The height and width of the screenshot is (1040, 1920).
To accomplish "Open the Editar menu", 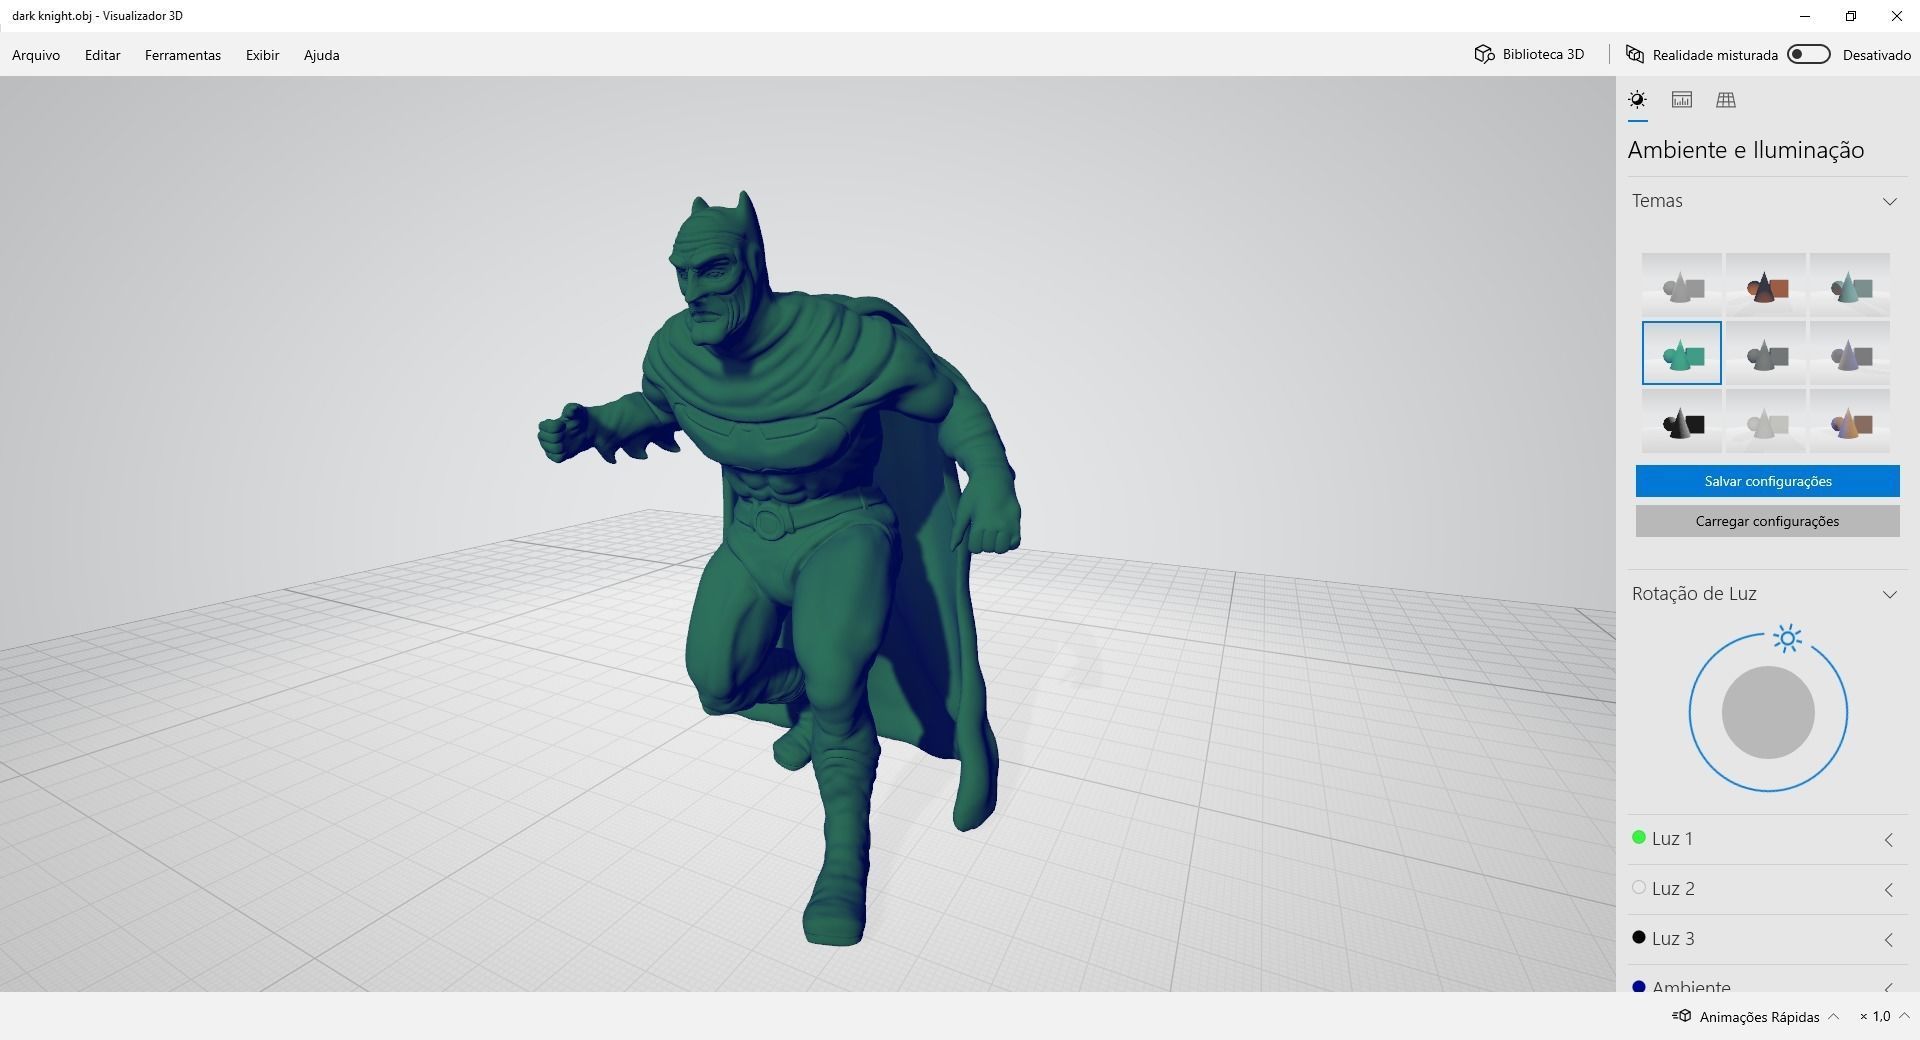I will [103, 55].
